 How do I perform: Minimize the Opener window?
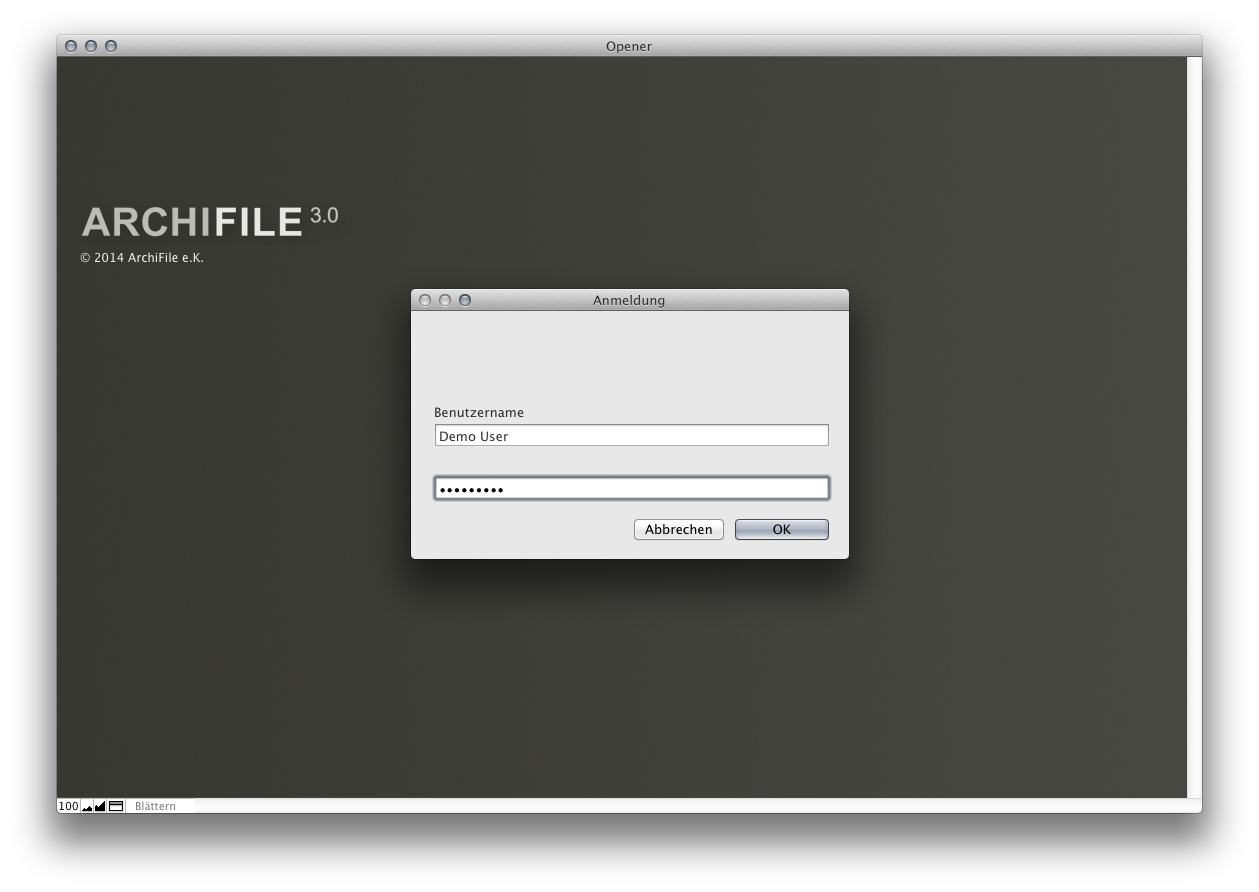point(91,46)
